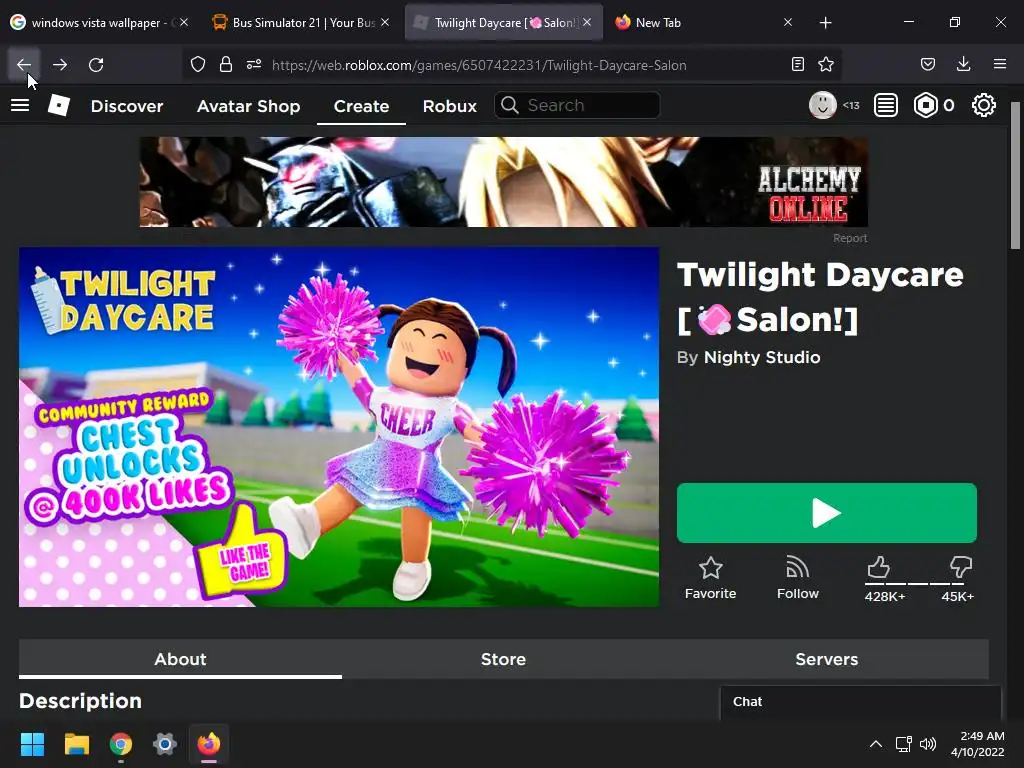Close the New Tab tab
The height and width of the screenshot is (768, 1024).
pos(788,22)
